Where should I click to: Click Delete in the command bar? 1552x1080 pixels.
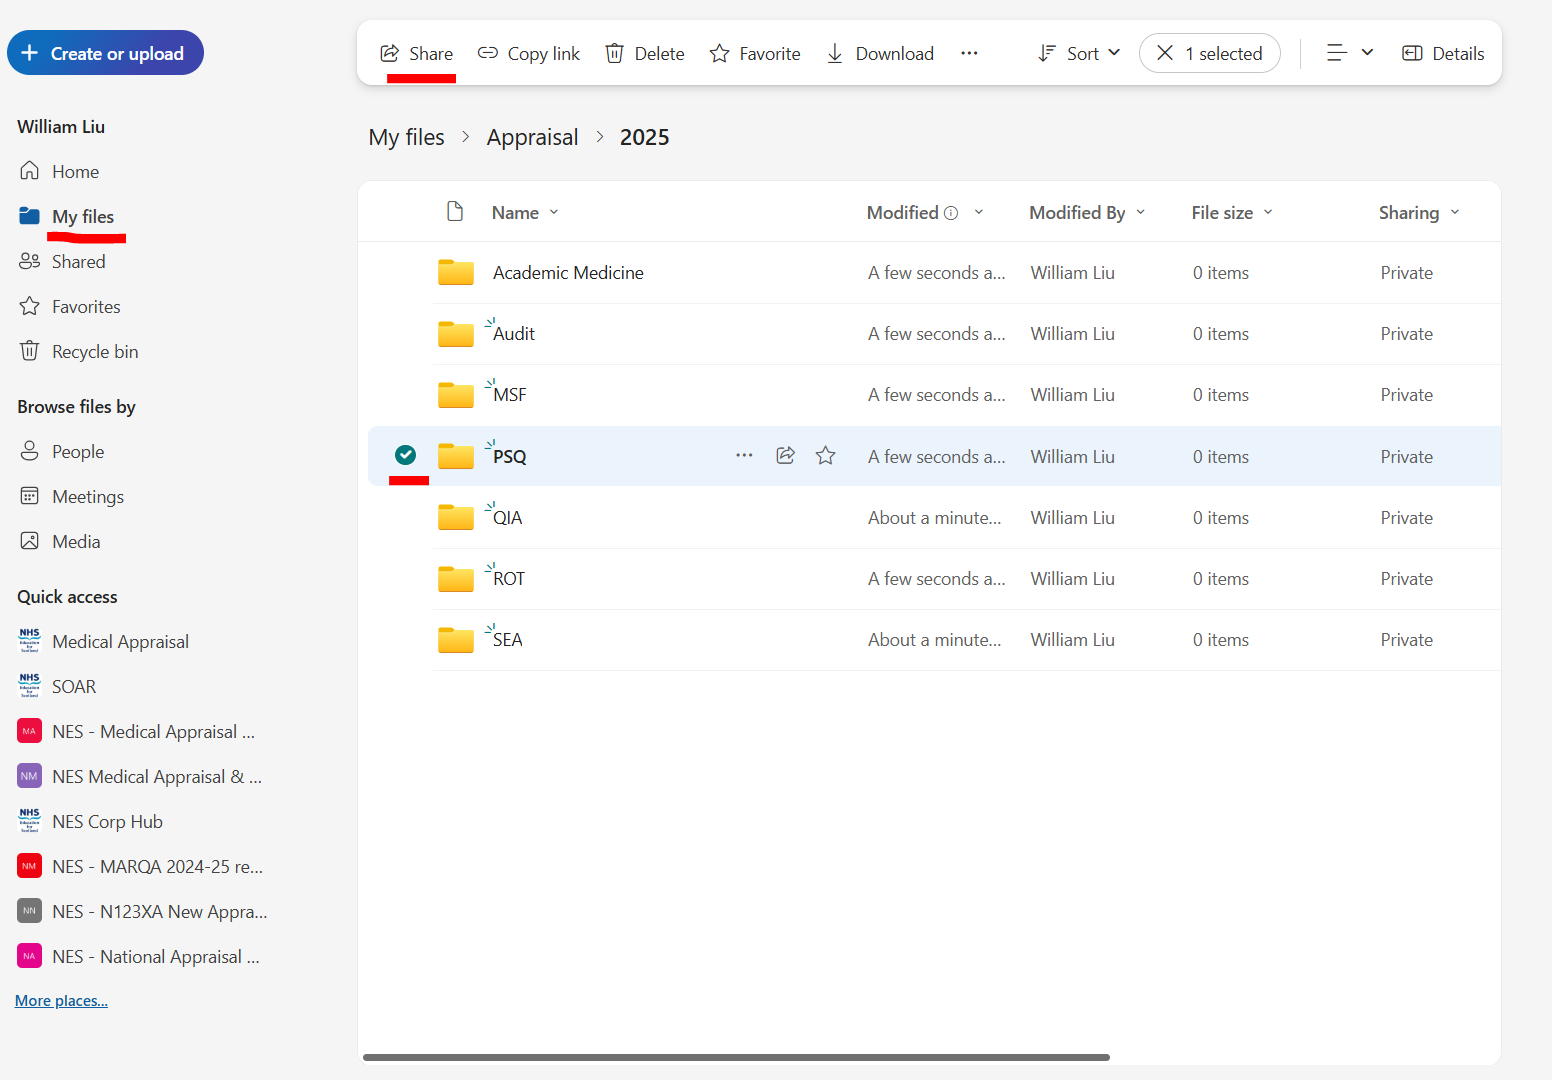pos(645,54)
